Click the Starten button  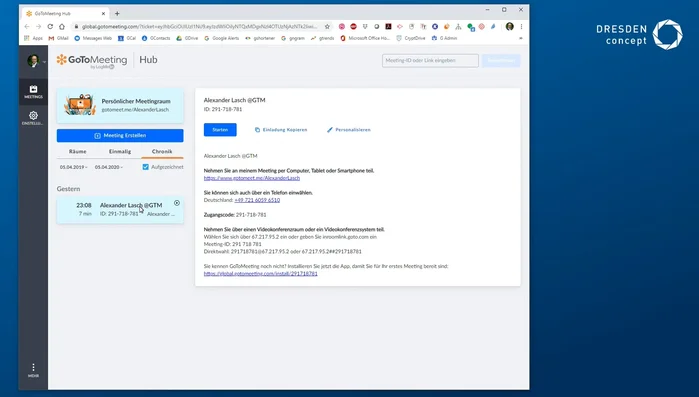click(x=220, y=130)
